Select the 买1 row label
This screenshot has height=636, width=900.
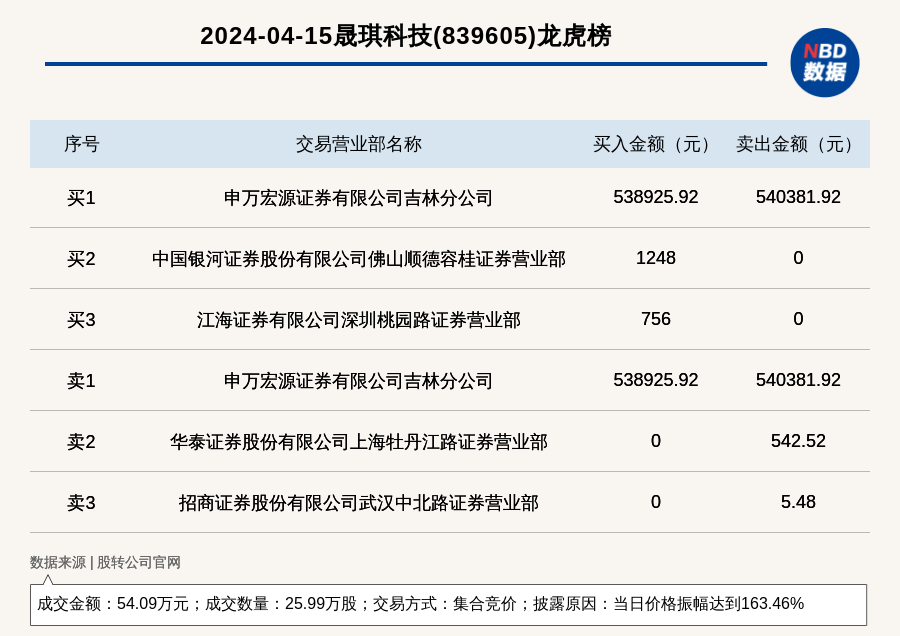coord(81,198)
